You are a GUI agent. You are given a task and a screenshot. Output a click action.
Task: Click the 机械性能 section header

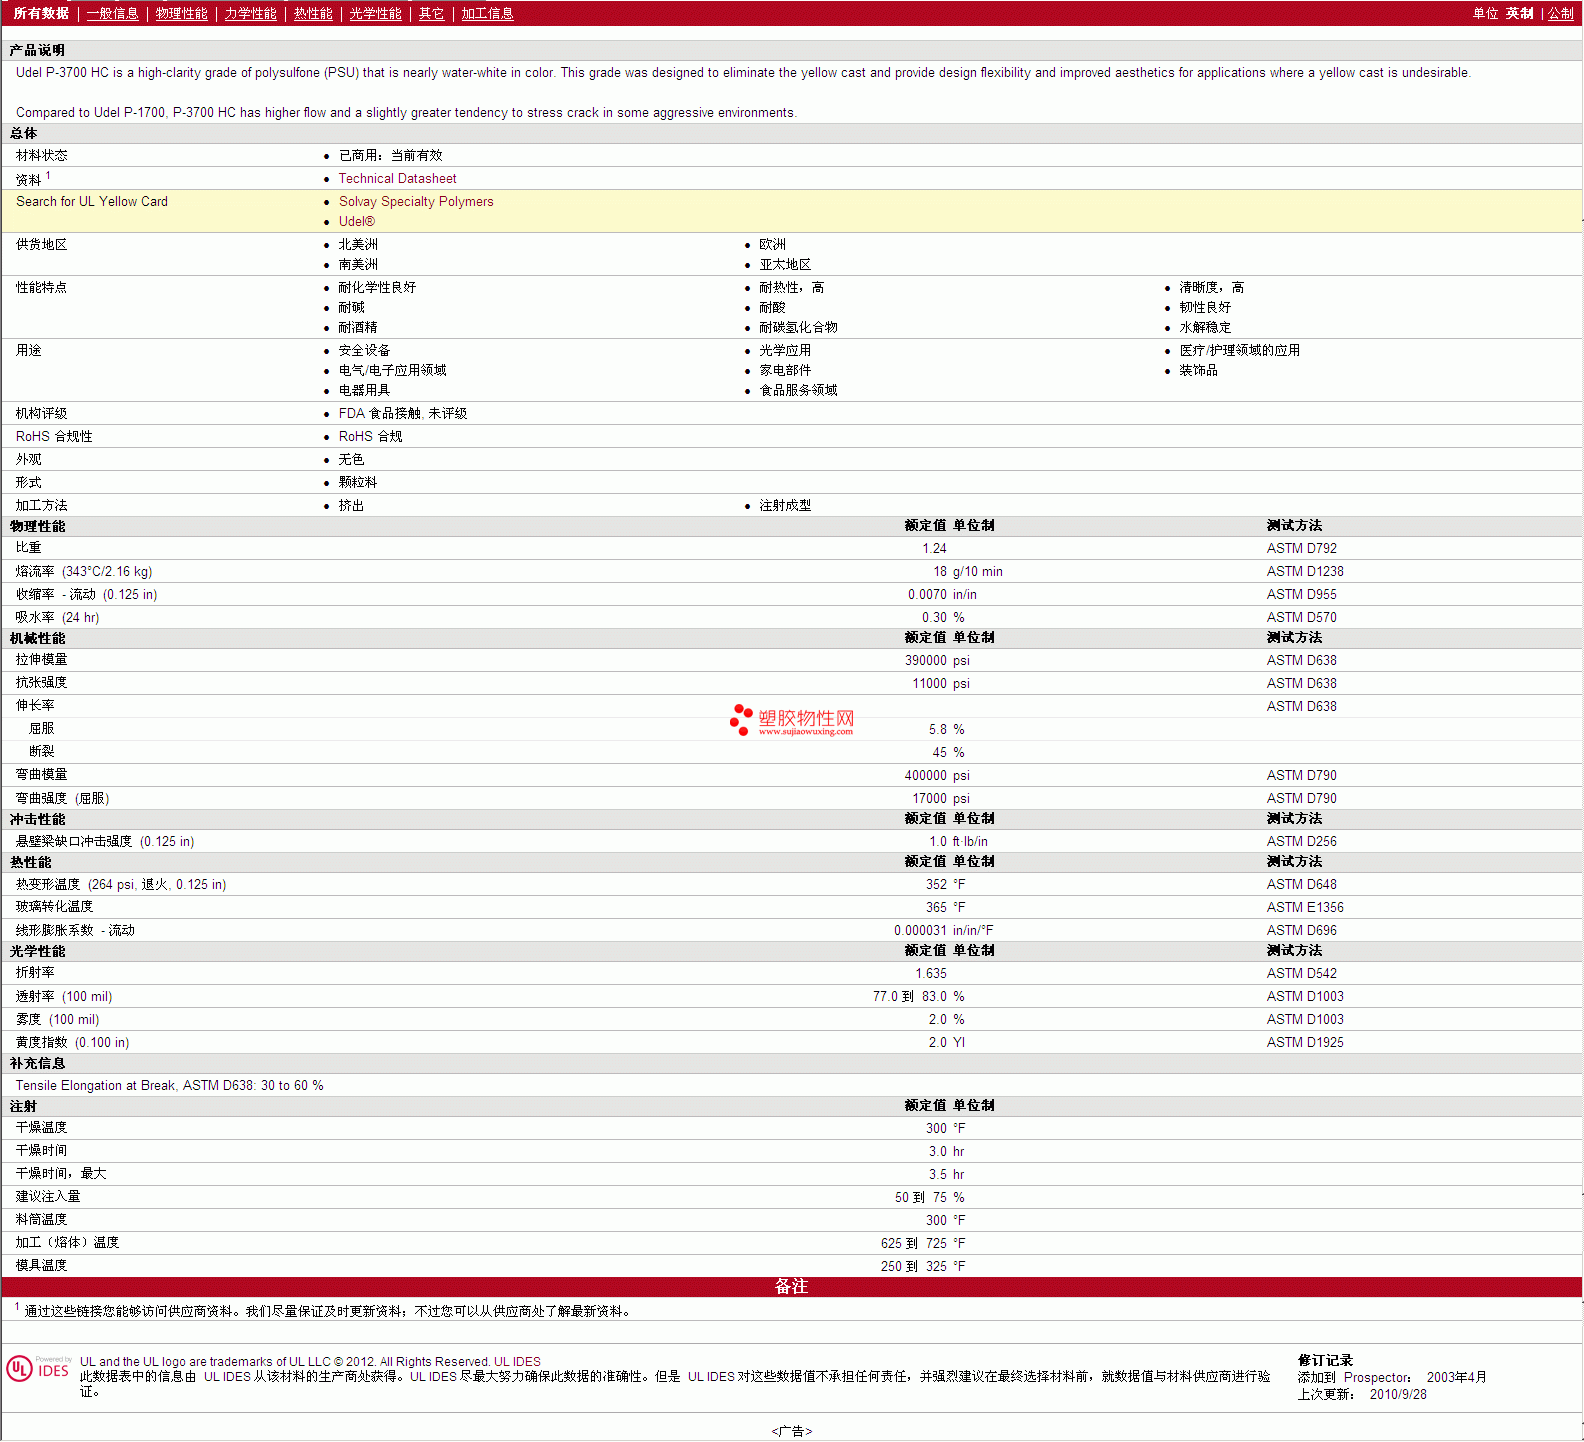pyautogui.click(x=37, y=638)
